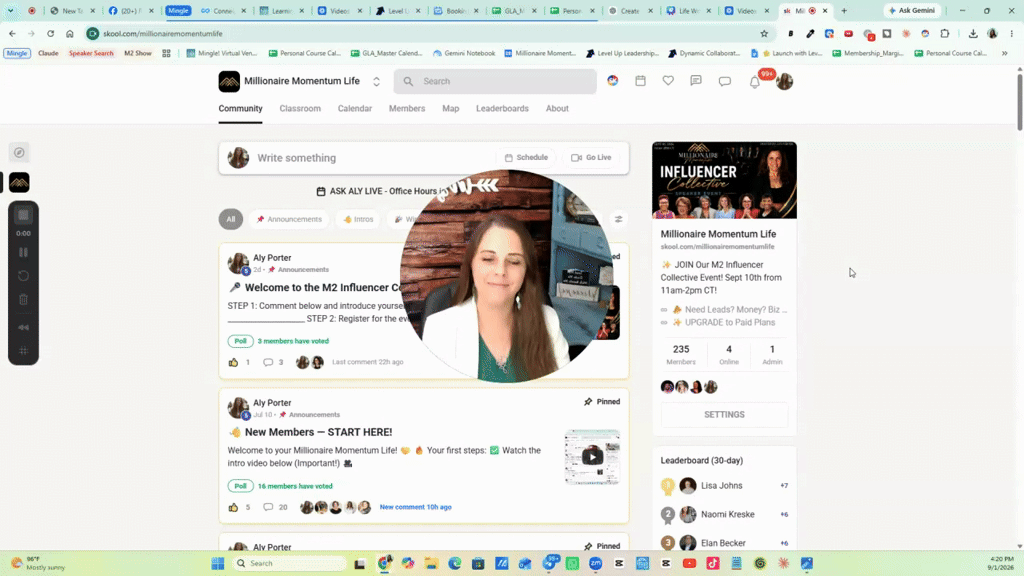The height and width of the screenshot is (576, 1024).
Task: Click the Windows taskbar search box
Action: click(290, 563)
